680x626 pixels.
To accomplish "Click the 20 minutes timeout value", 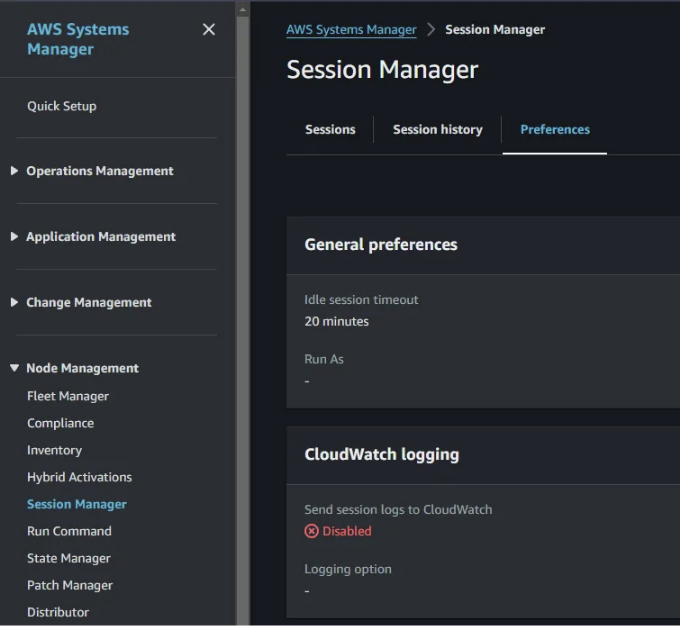I will point(337,321).
